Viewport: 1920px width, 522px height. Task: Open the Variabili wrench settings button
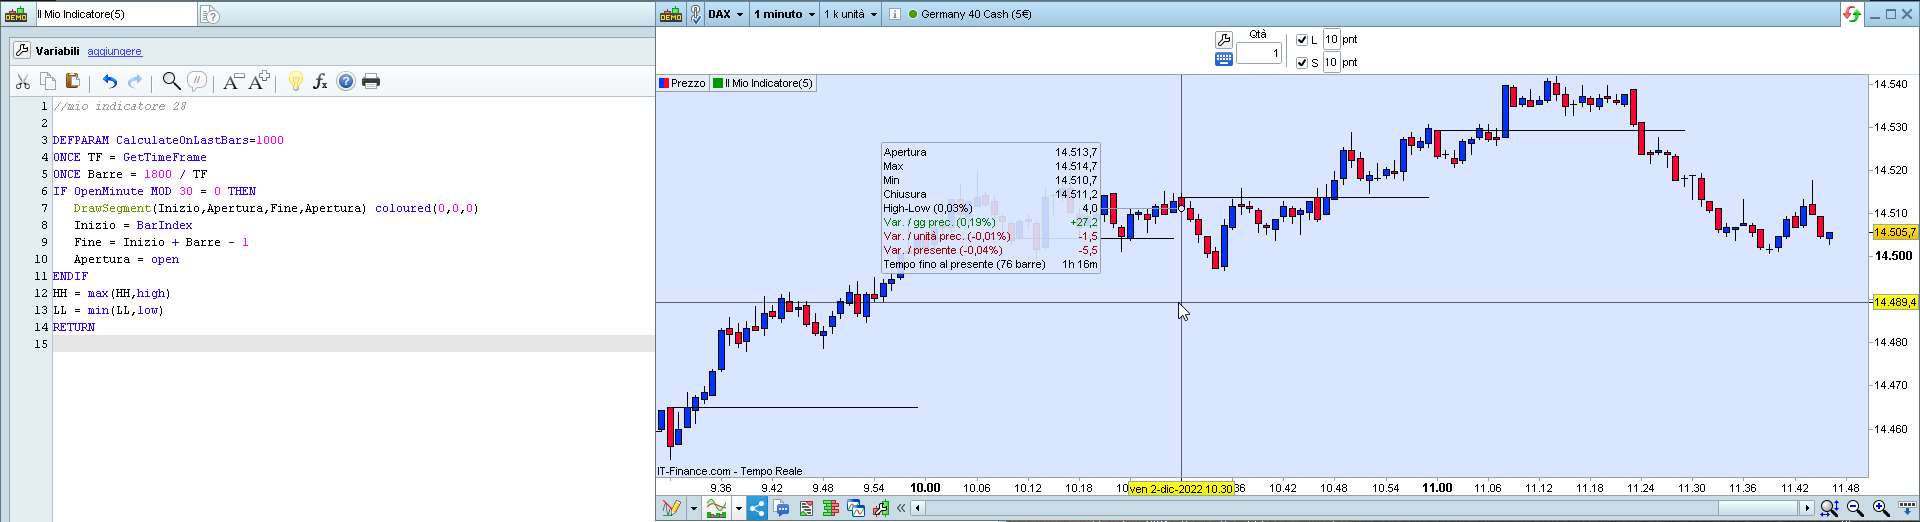tap(22, 51)
